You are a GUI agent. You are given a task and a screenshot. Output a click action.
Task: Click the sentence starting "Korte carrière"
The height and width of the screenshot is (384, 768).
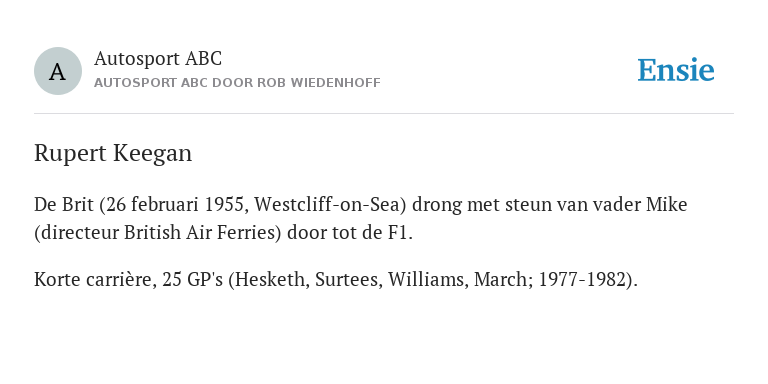click(336, 280)
